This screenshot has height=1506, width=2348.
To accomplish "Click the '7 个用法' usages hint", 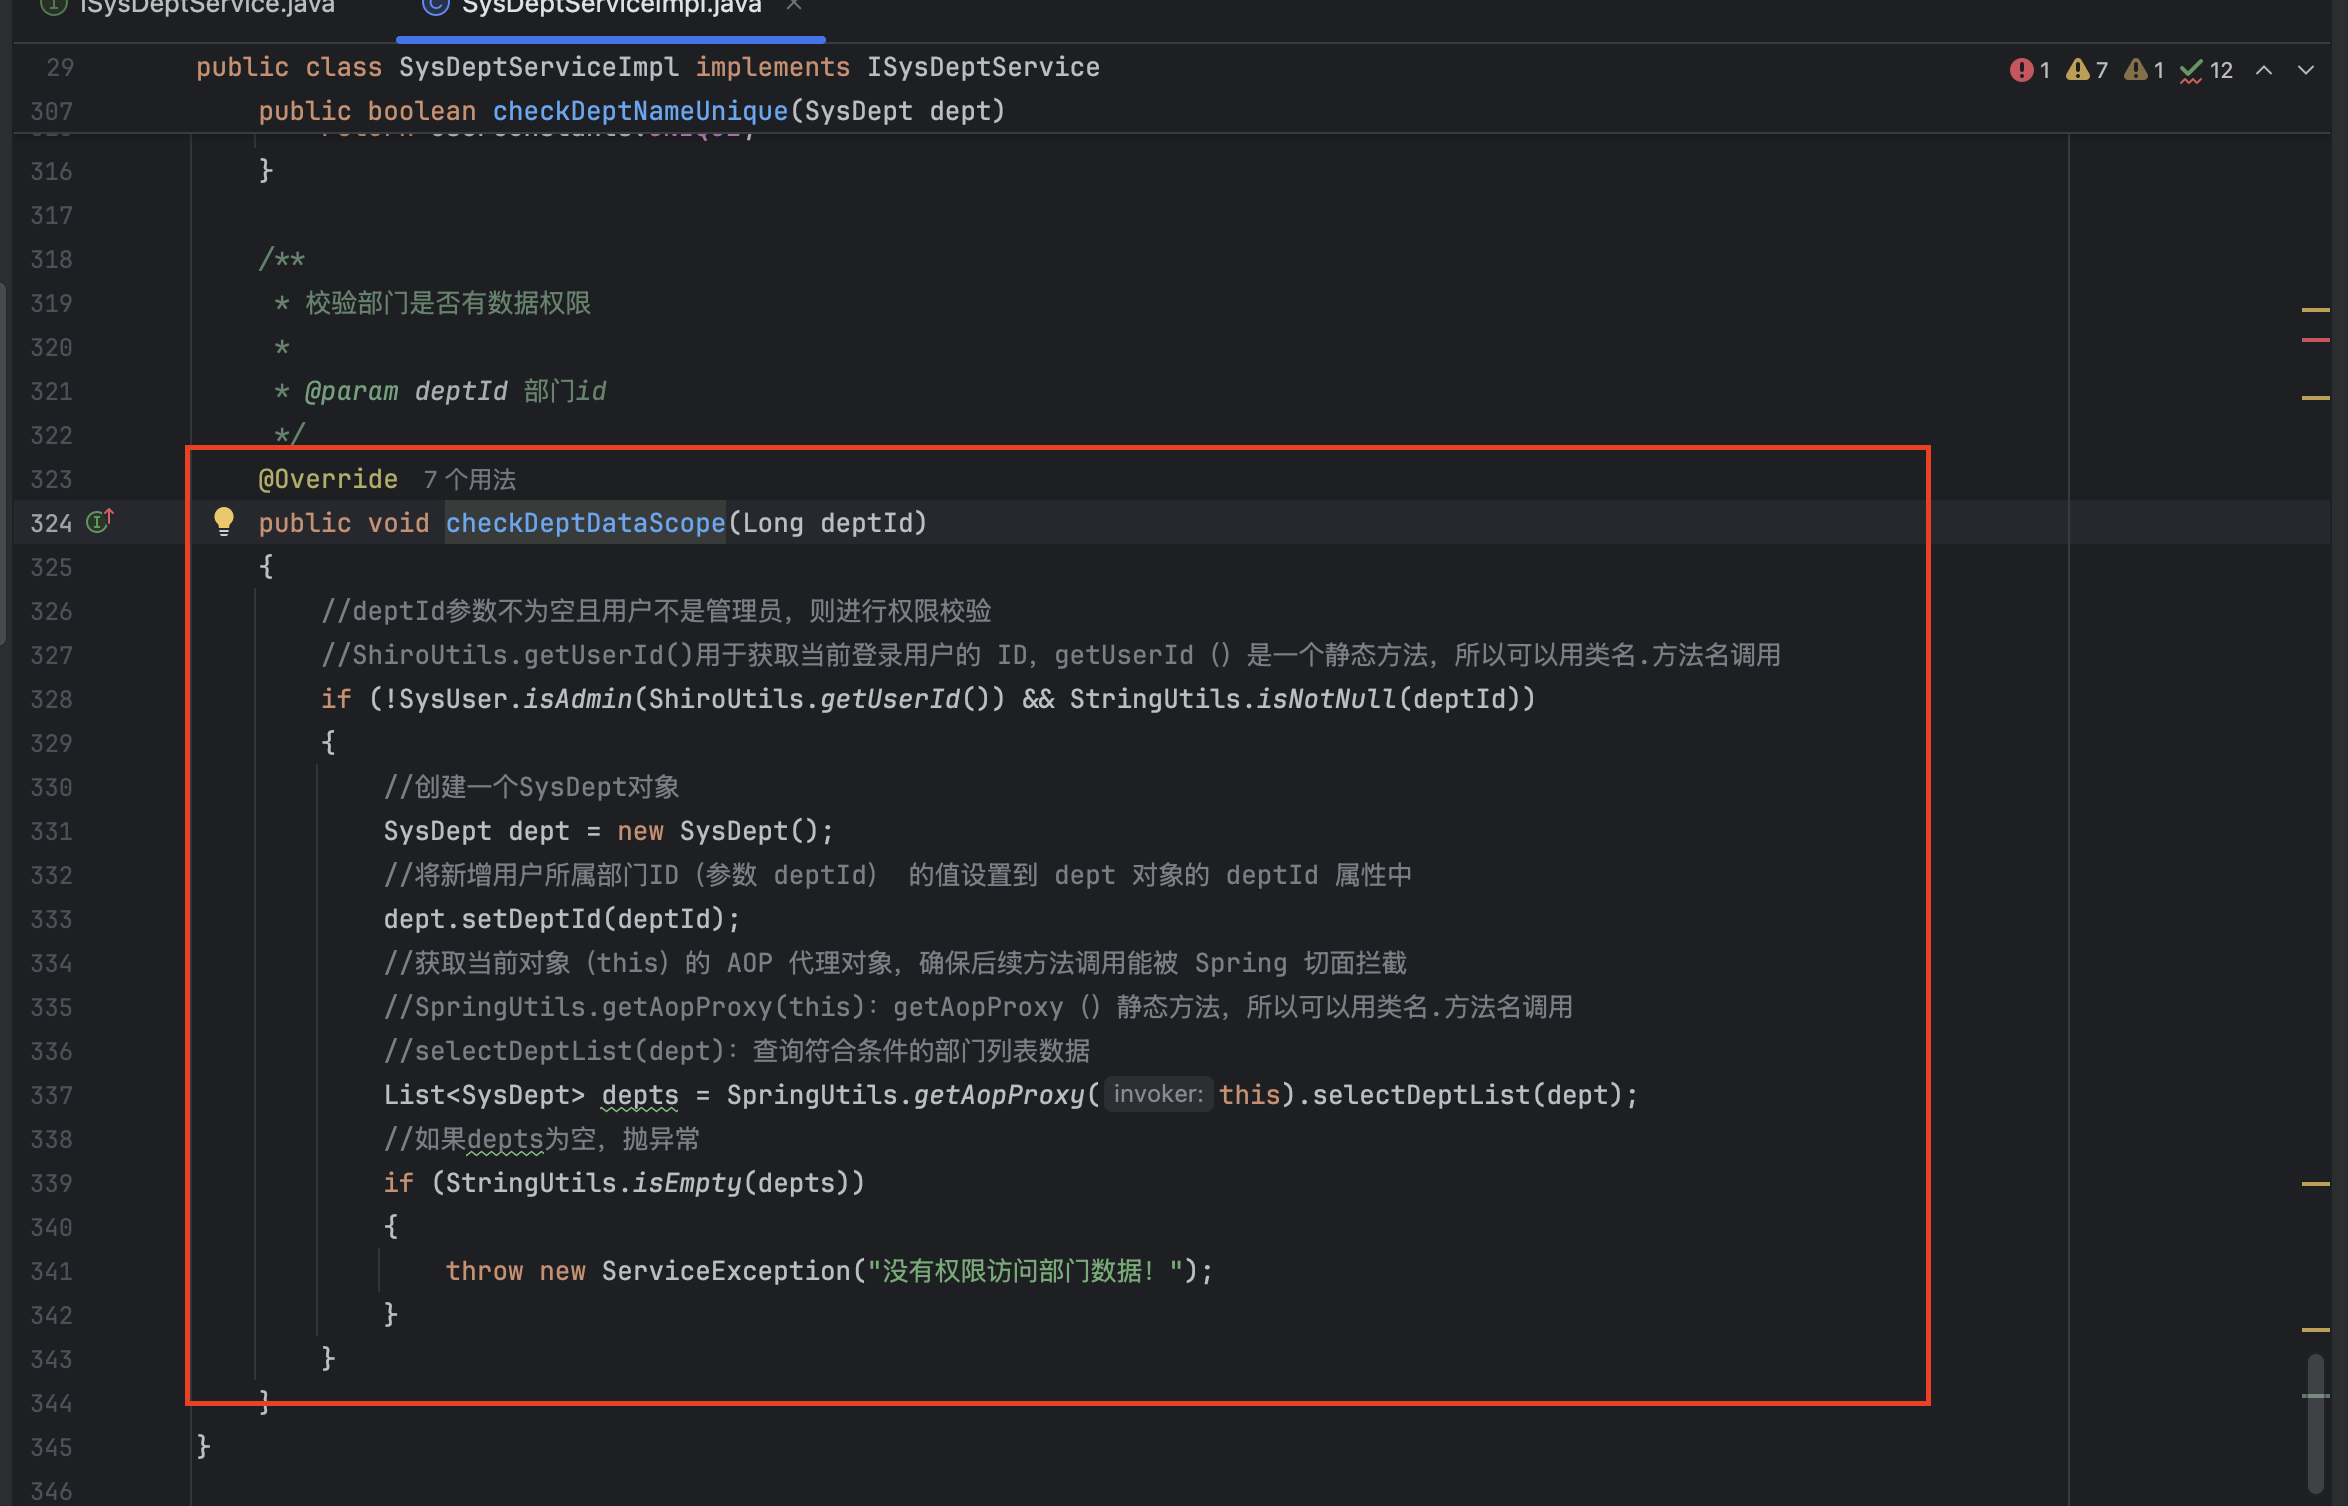I will point(469,480).
